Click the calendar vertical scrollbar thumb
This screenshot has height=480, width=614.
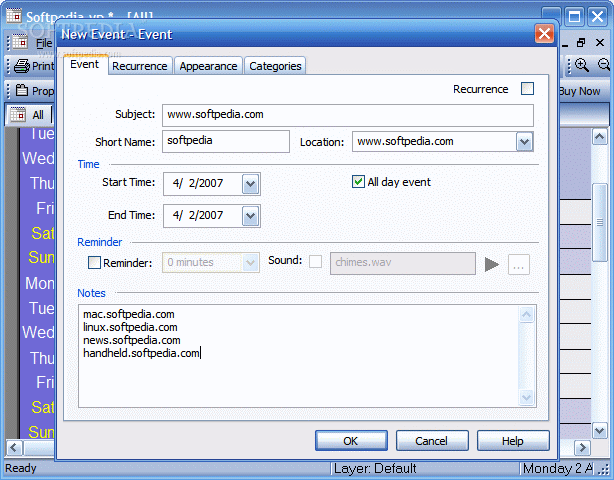point(600,222)
